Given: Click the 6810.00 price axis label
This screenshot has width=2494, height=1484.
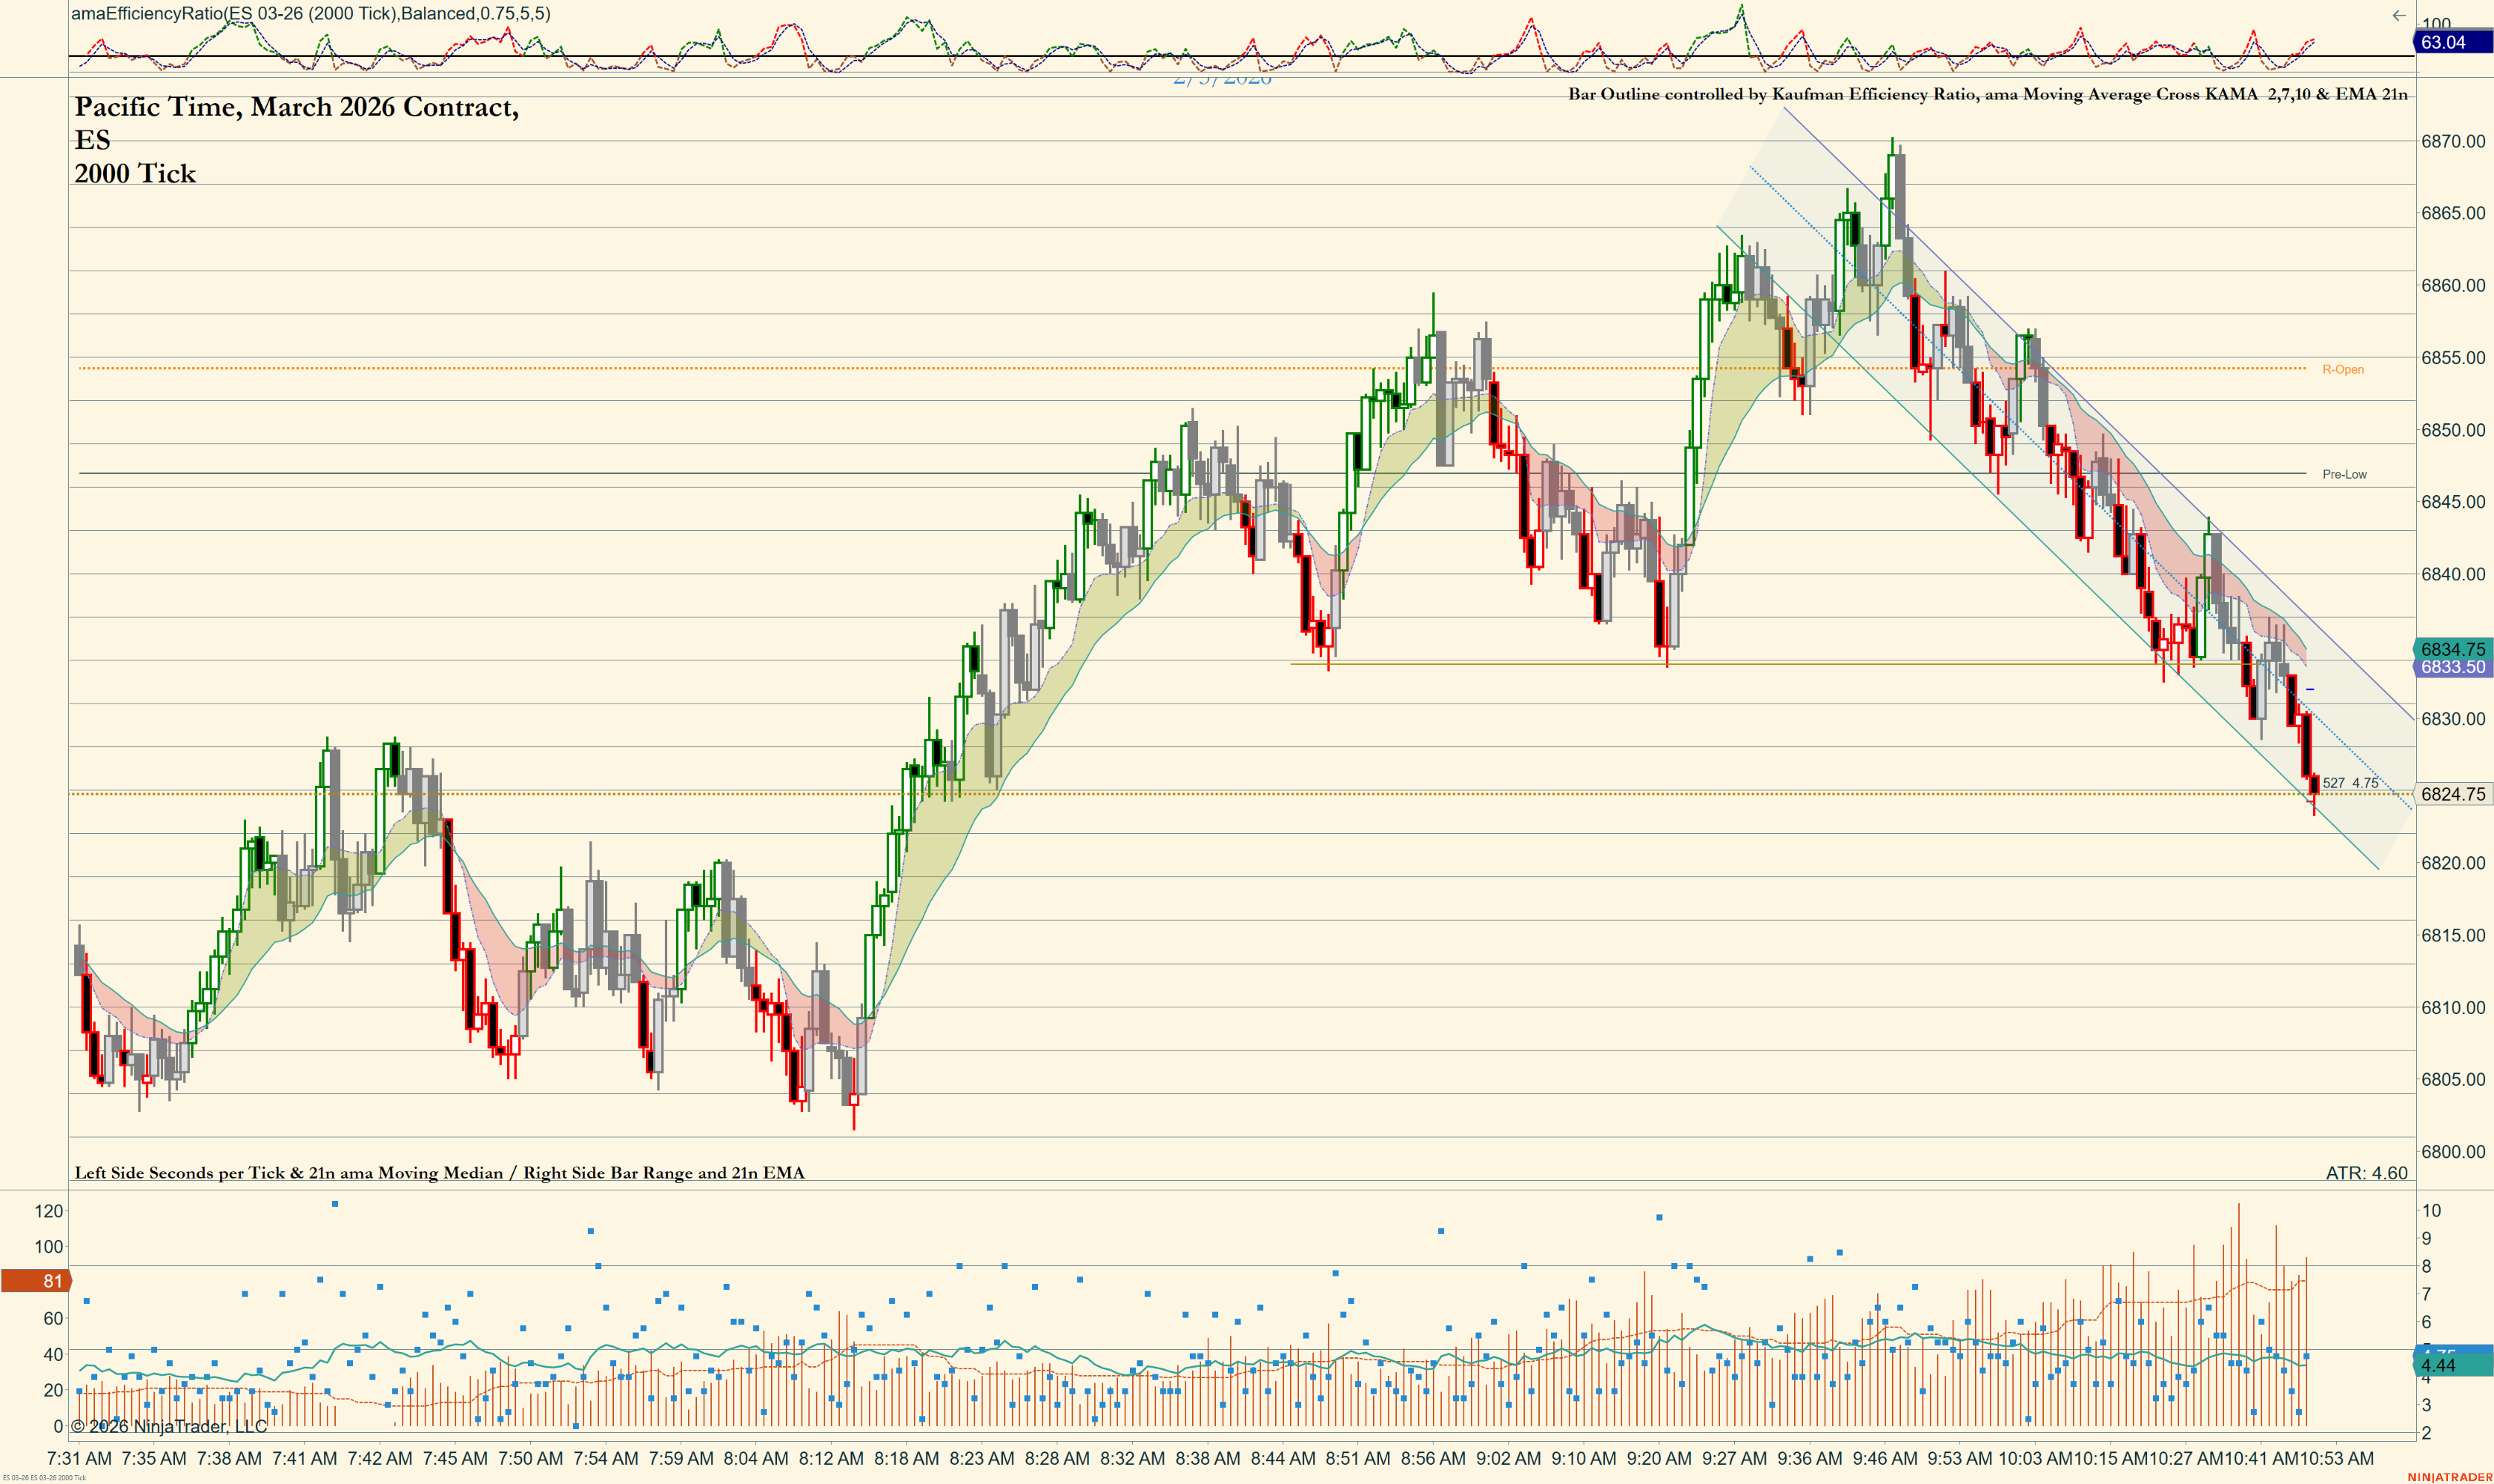Looking at the screenshot, I should 2453,1007.
